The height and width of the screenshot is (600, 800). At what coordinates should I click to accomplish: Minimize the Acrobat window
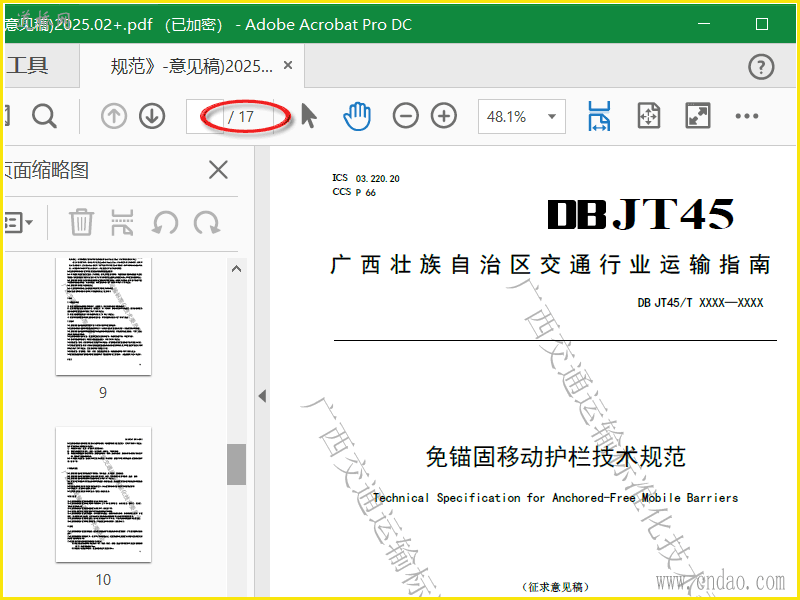[704, 24]
